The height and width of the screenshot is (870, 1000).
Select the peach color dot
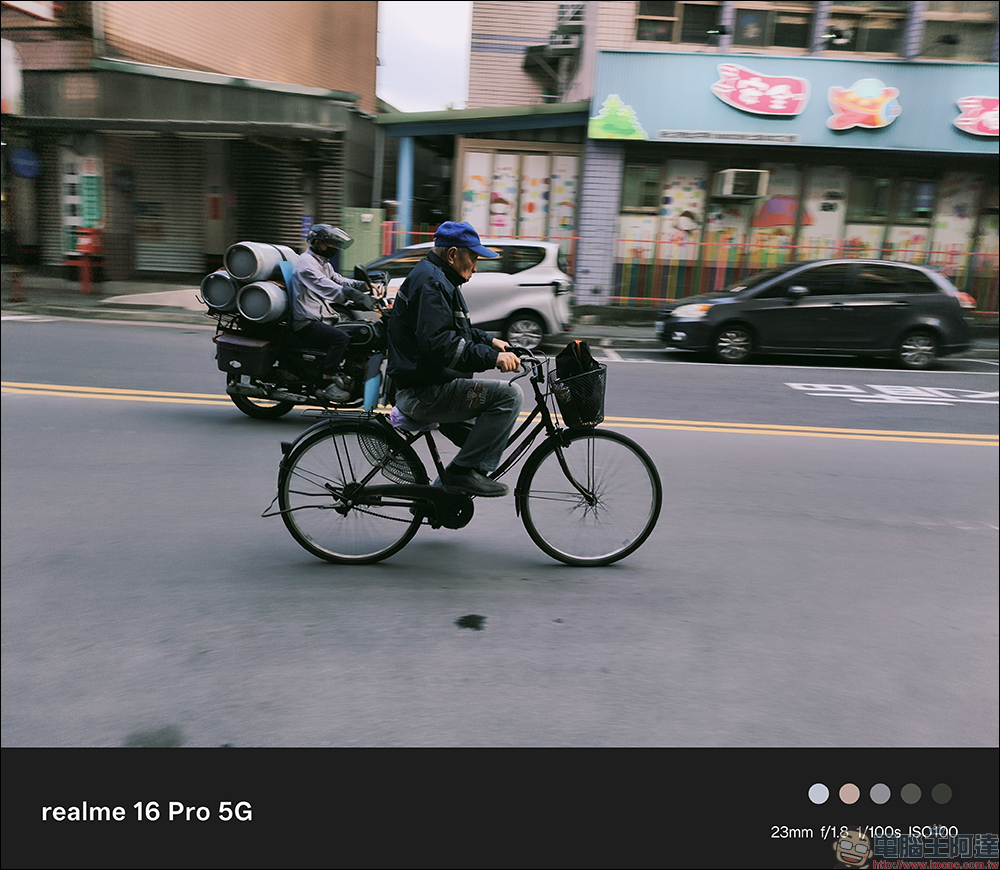849,793
